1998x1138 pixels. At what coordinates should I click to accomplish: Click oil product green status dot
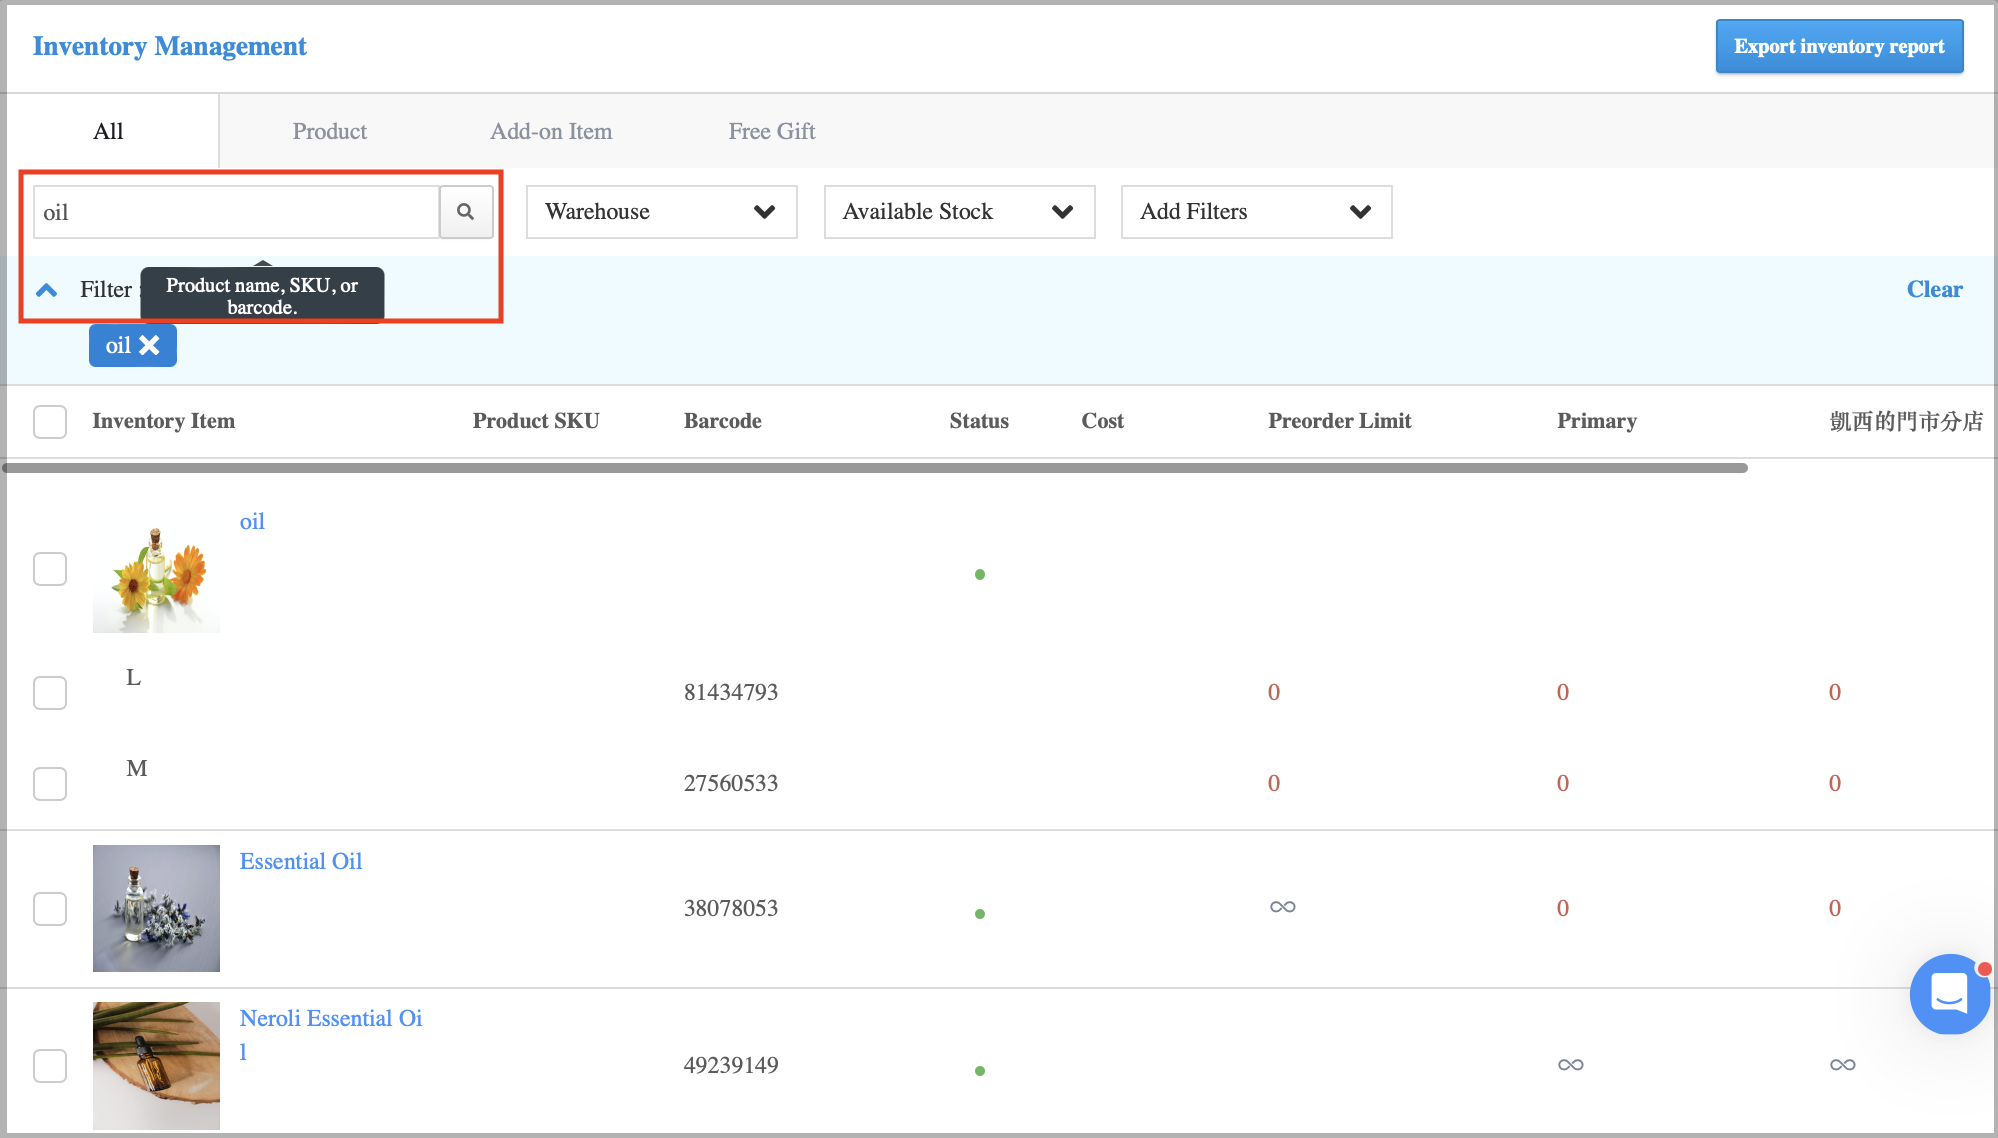tap(980, 574)
